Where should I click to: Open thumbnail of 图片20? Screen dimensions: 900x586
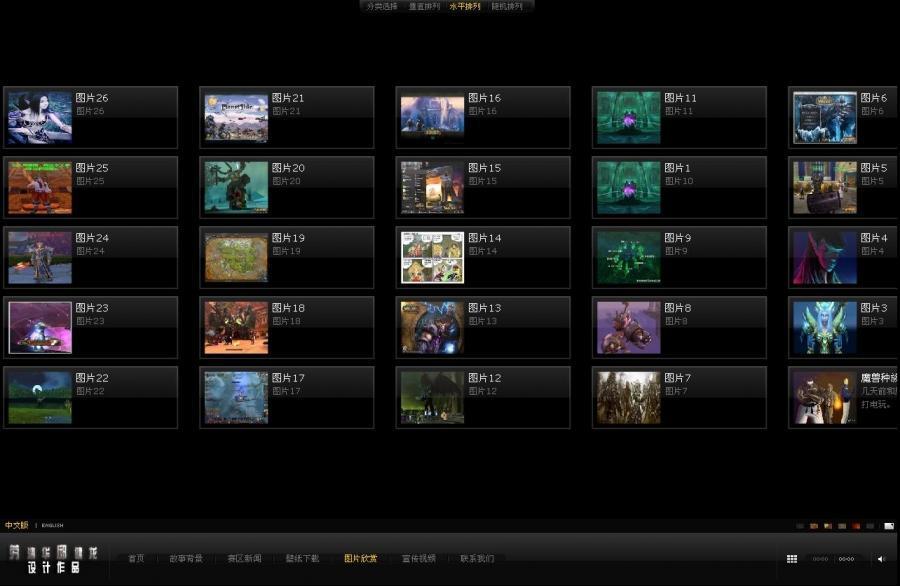pyautogui.click(x=236, y=188)
